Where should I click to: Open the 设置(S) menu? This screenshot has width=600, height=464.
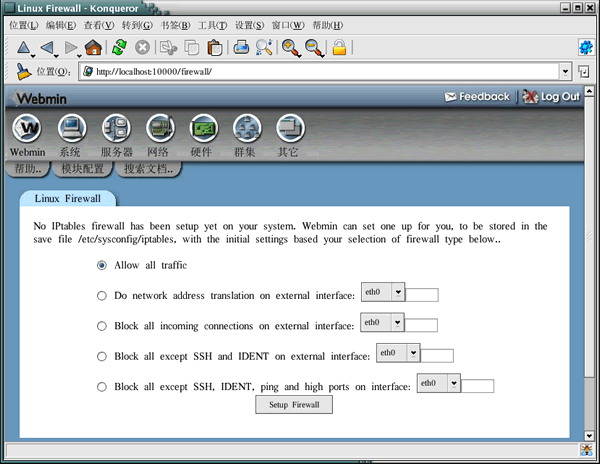click(x=249, y=25)
